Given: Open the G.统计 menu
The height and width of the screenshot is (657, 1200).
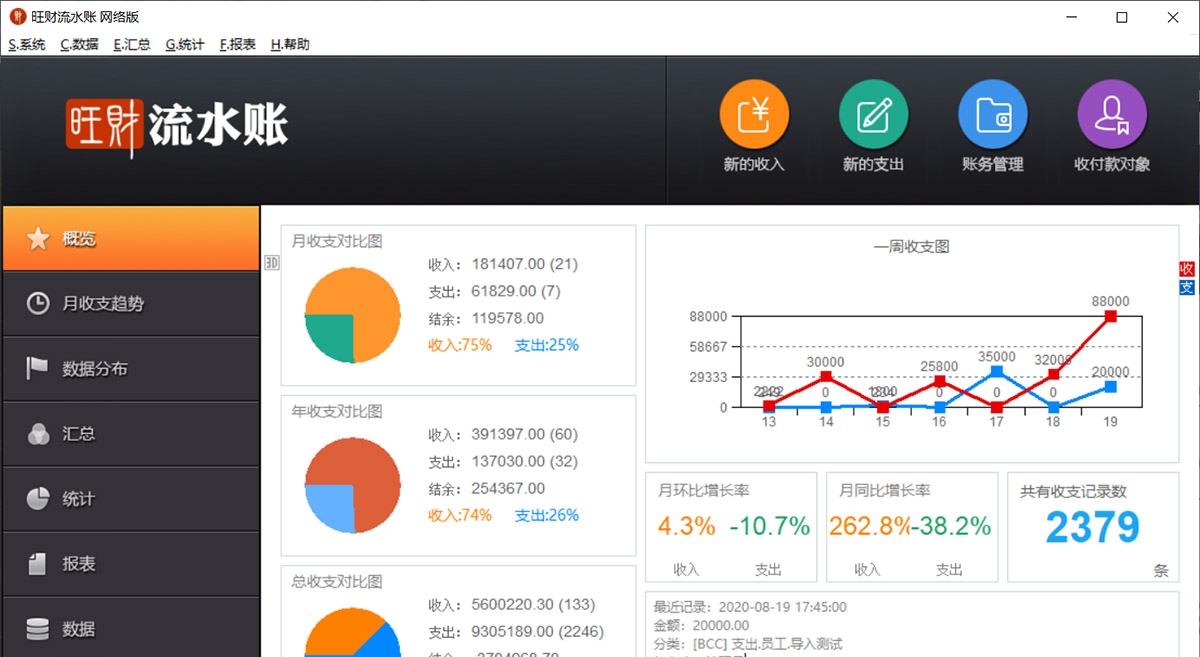Looking at the screenshot, I should (x=185, y=45).
